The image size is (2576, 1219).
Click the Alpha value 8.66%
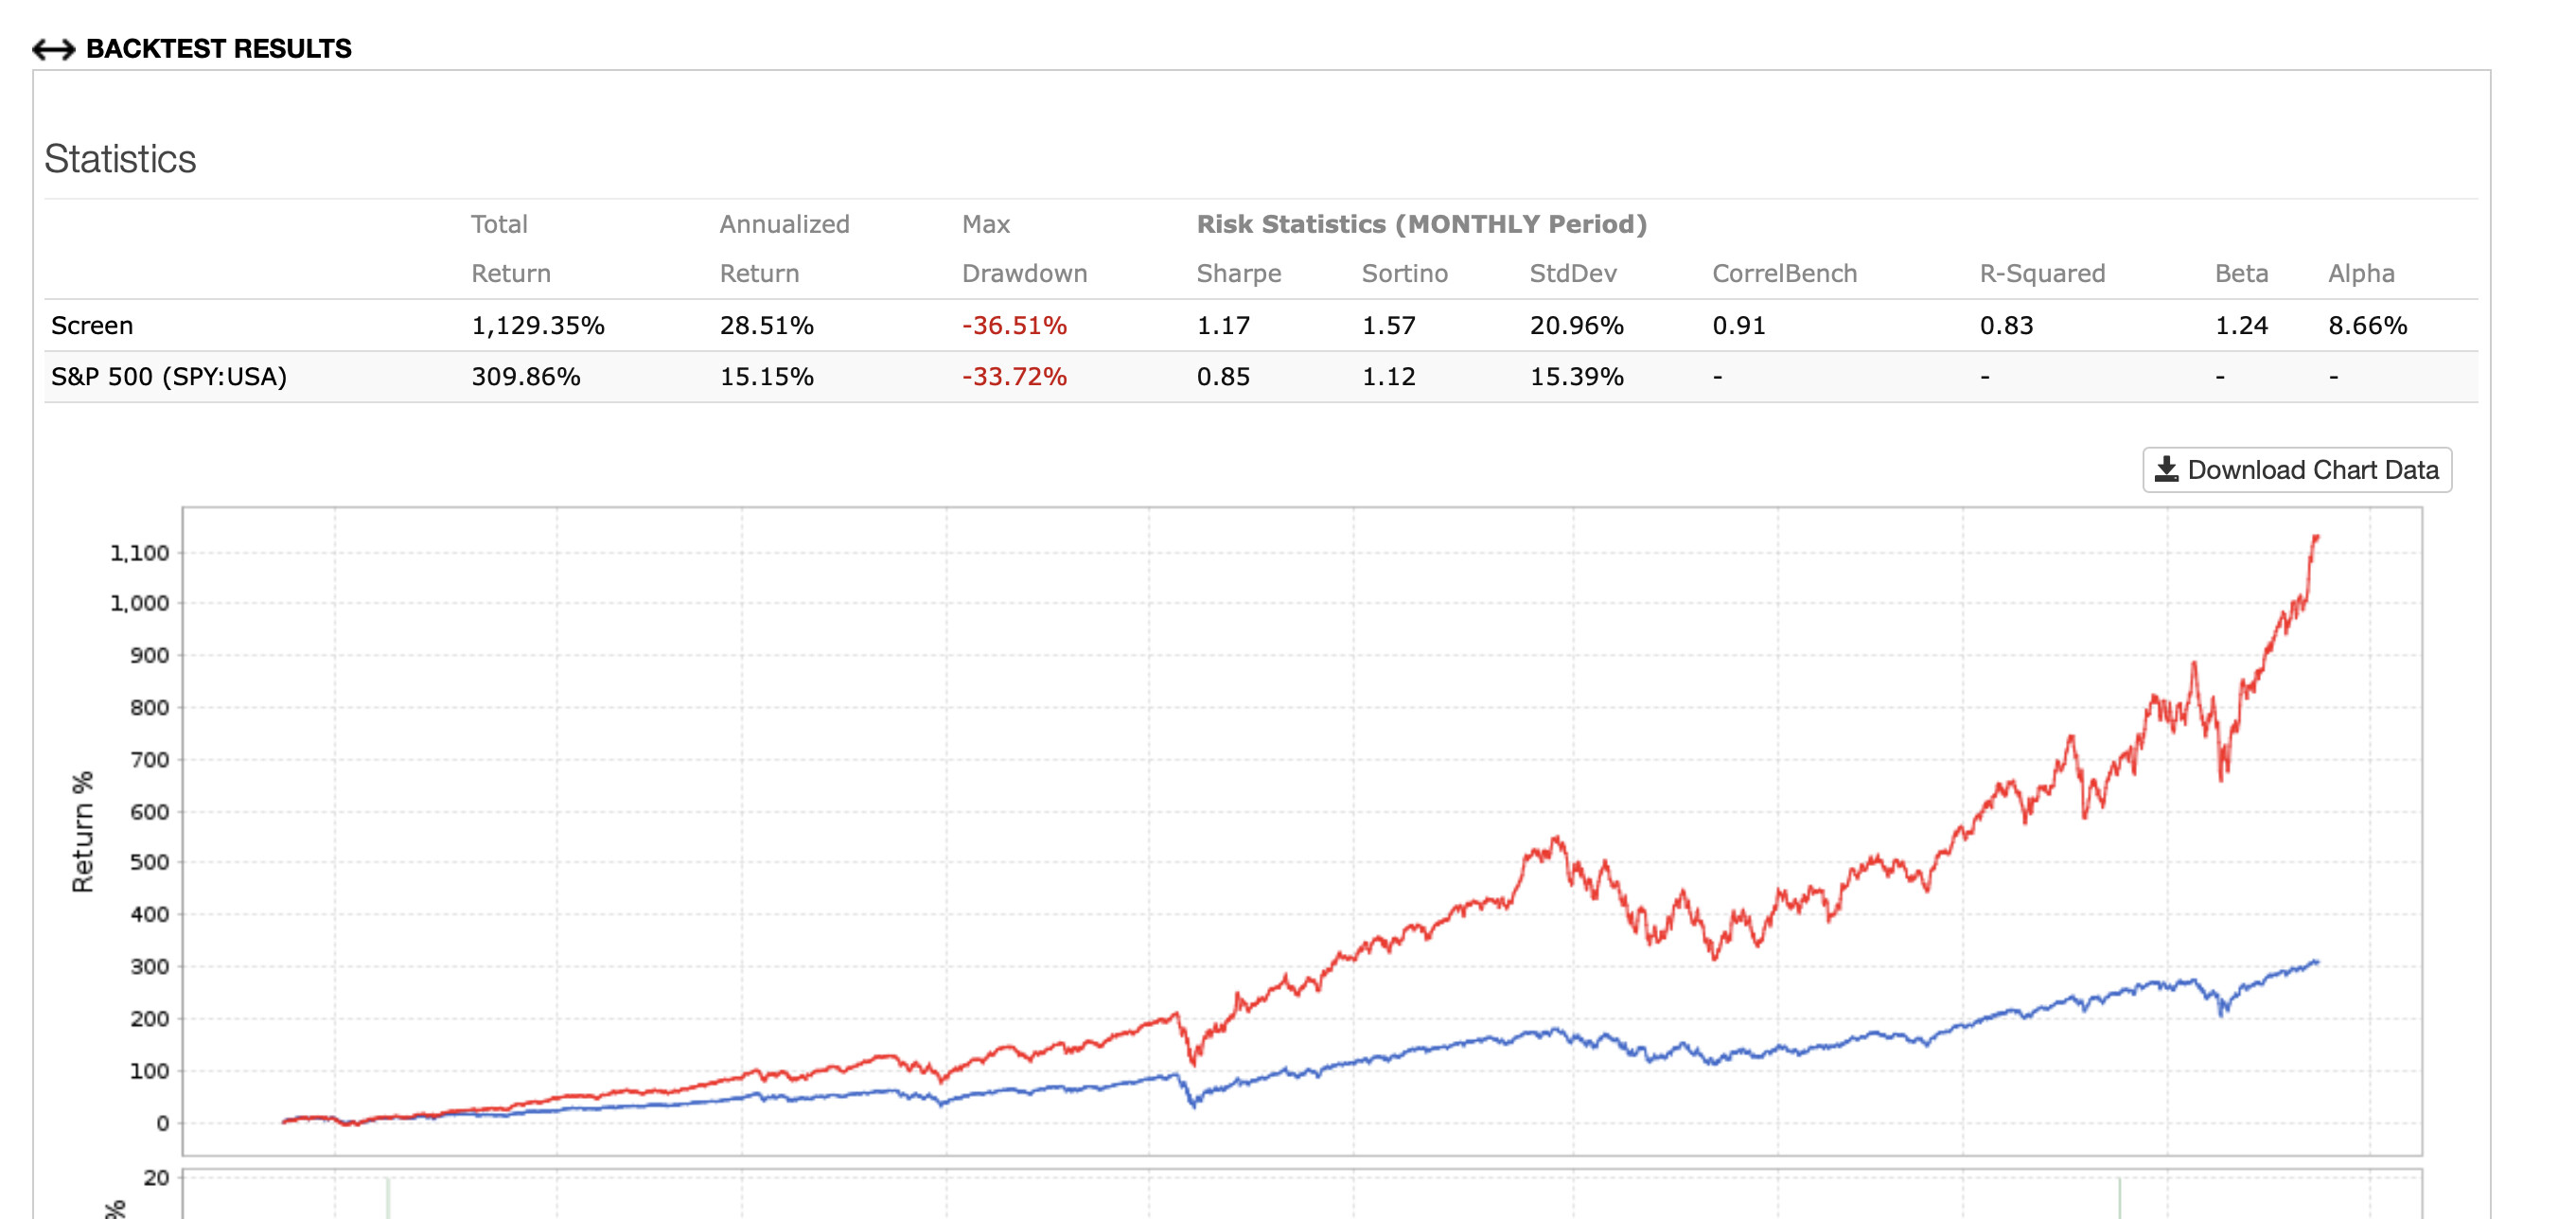2367,325
